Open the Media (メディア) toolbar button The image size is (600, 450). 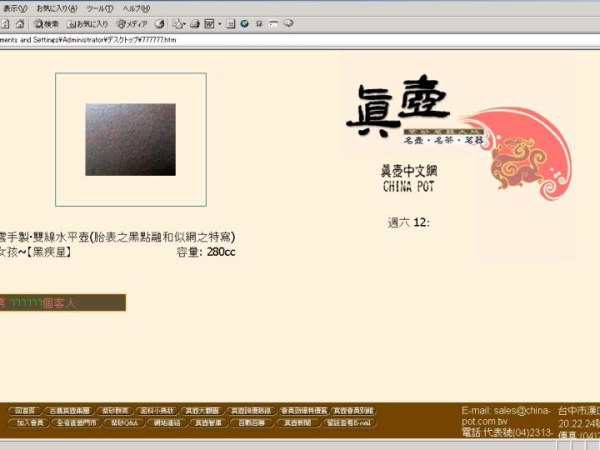(132, 22)
